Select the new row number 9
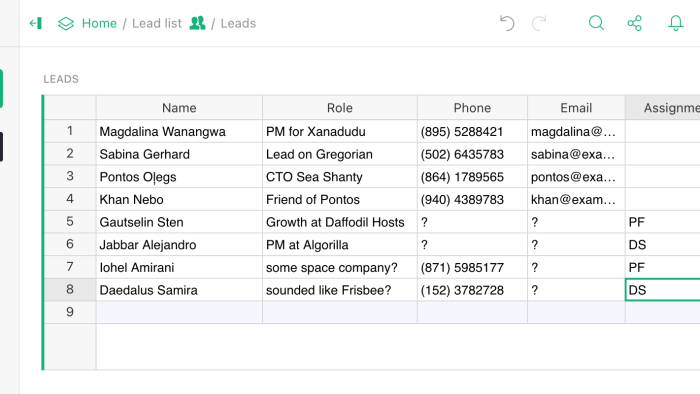The height and width of the screenshot is (394, 700). (70, 312)
